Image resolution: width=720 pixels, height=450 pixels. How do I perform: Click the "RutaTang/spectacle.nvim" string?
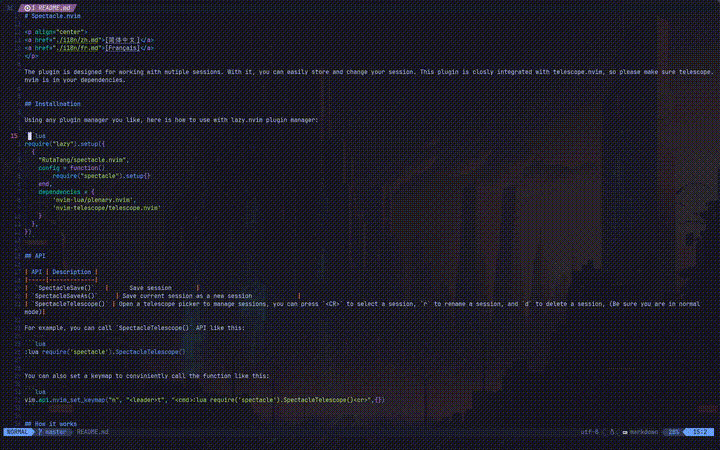[x=82, y=160]
